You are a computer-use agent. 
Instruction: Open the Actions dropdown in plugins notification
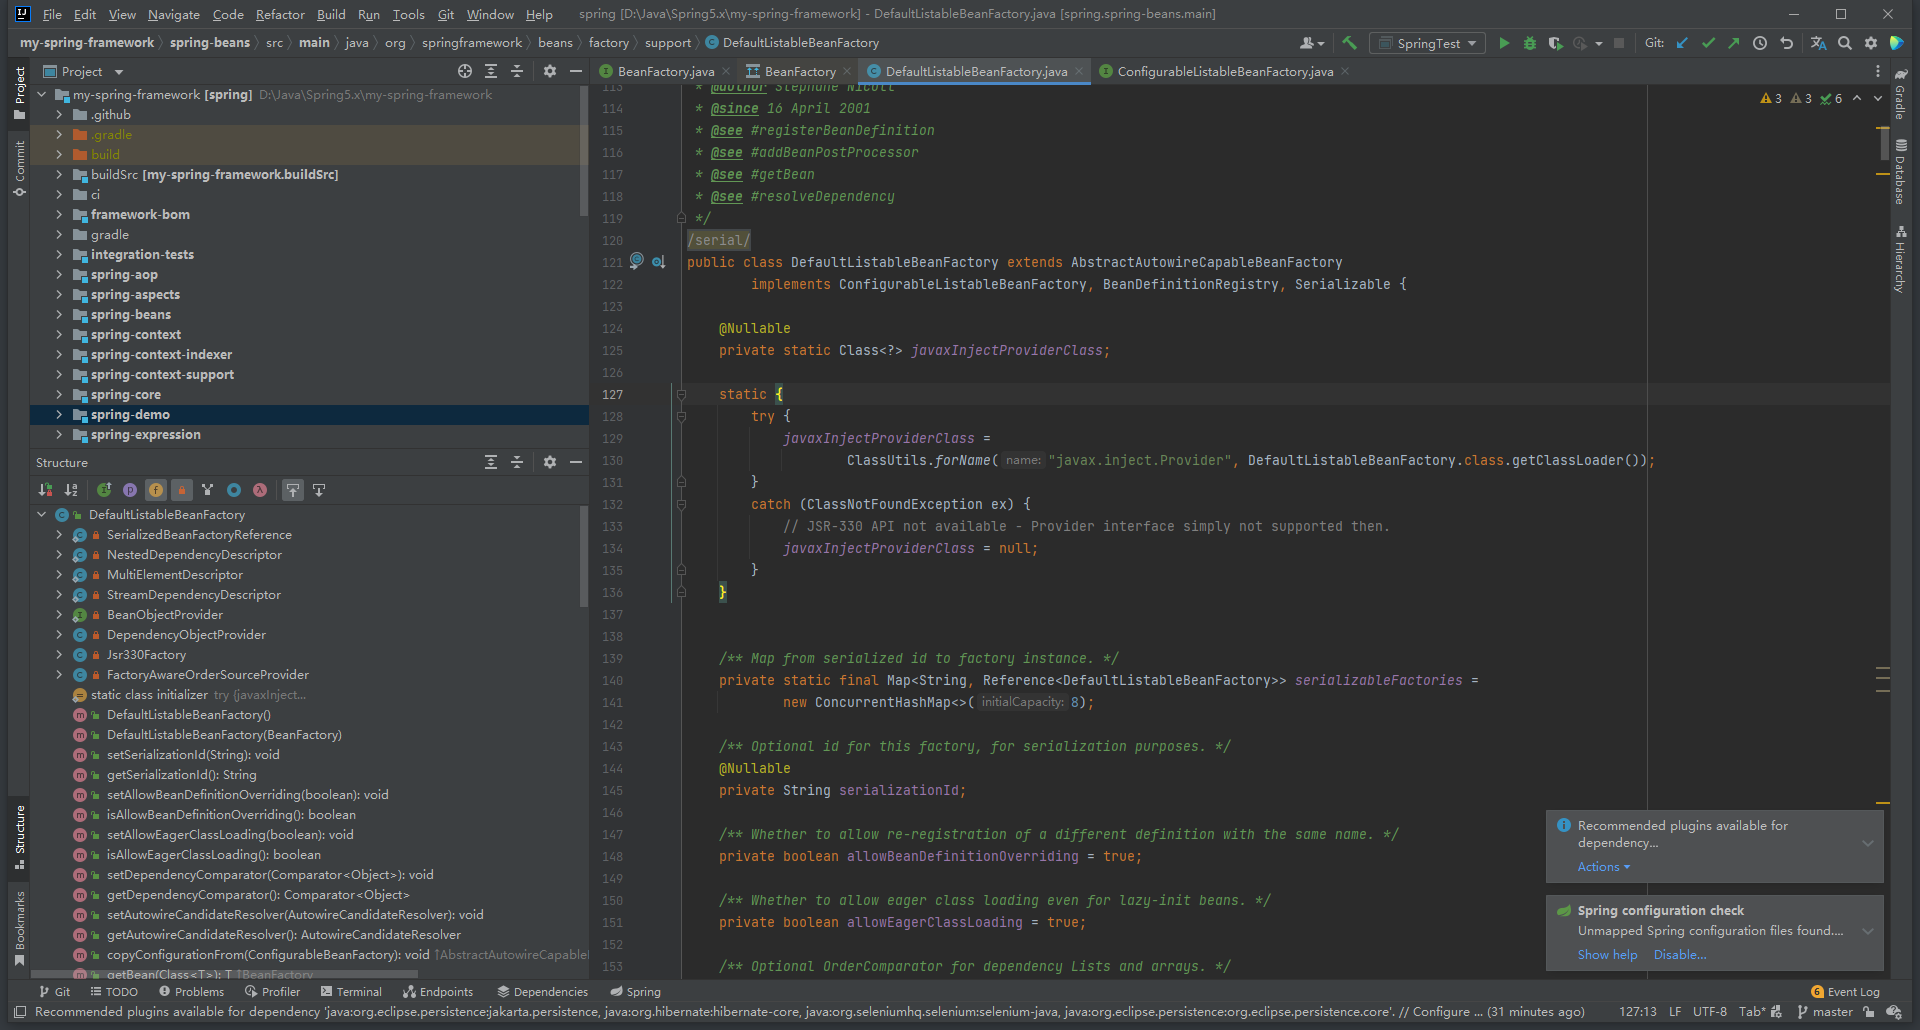click(1604, 867)
